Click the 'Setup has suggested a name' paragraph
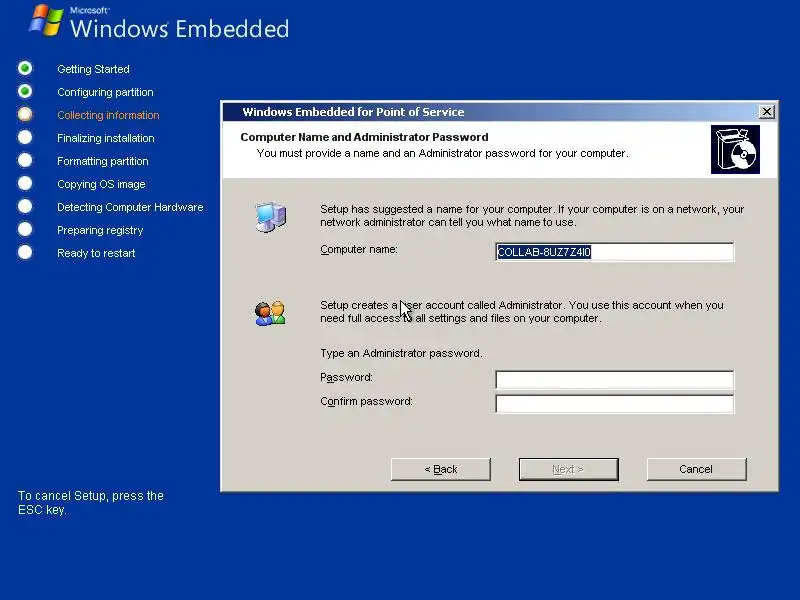 (532, 216)
